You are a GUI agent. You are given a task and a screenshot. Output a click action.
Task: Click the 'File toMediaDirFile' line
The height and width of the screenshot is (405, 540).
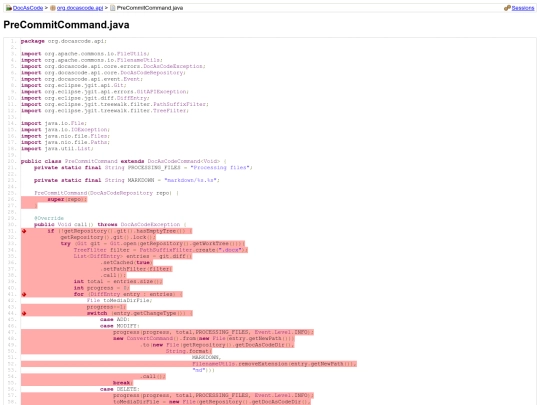click(120, 301)
